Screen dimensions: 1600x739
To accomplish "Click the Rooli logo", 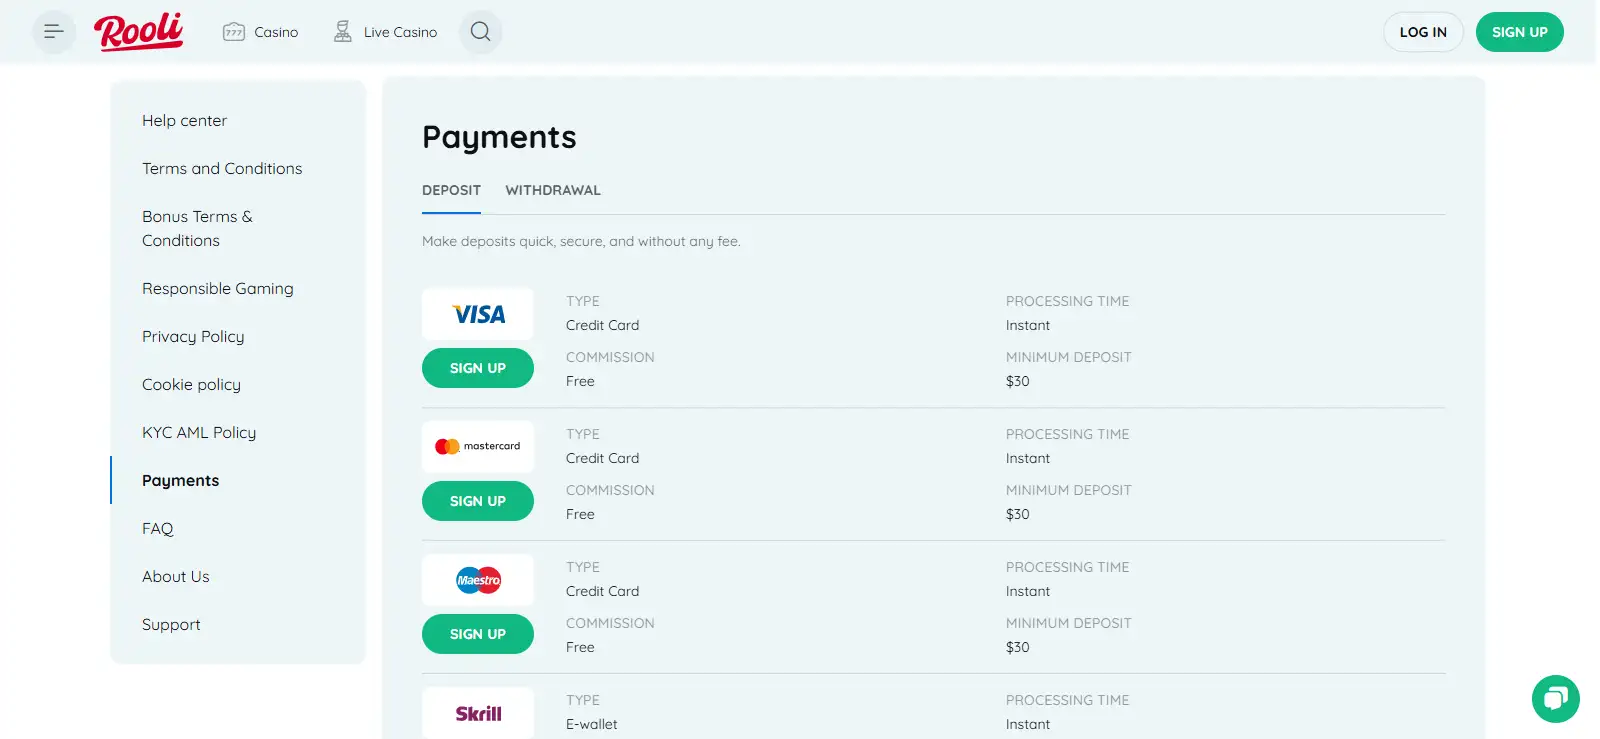I will point(139,32).
